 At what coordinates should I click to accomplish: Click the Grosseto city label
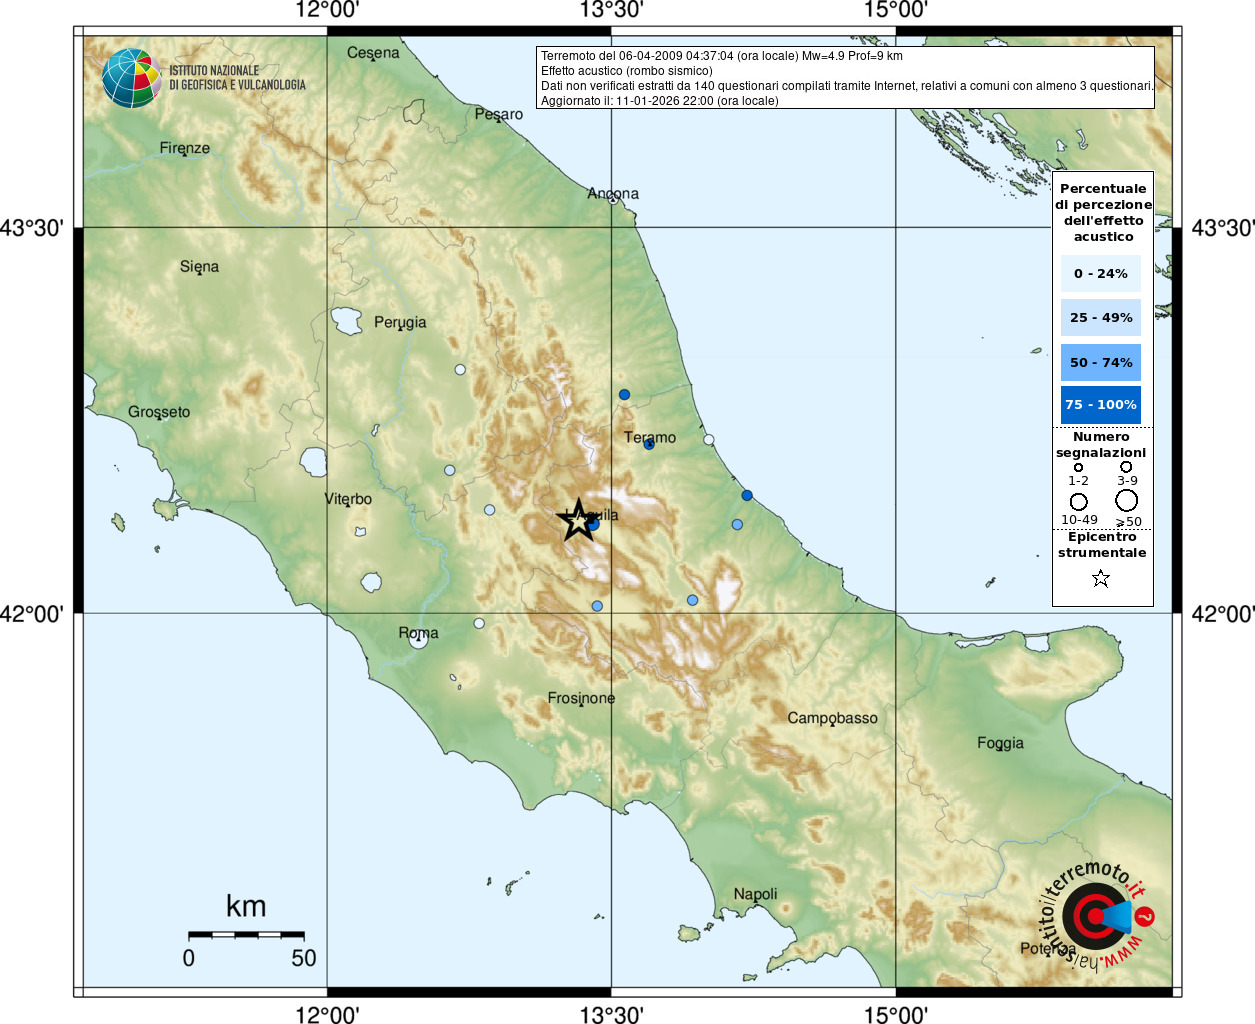pyautogui.click(x=159, y=412)
